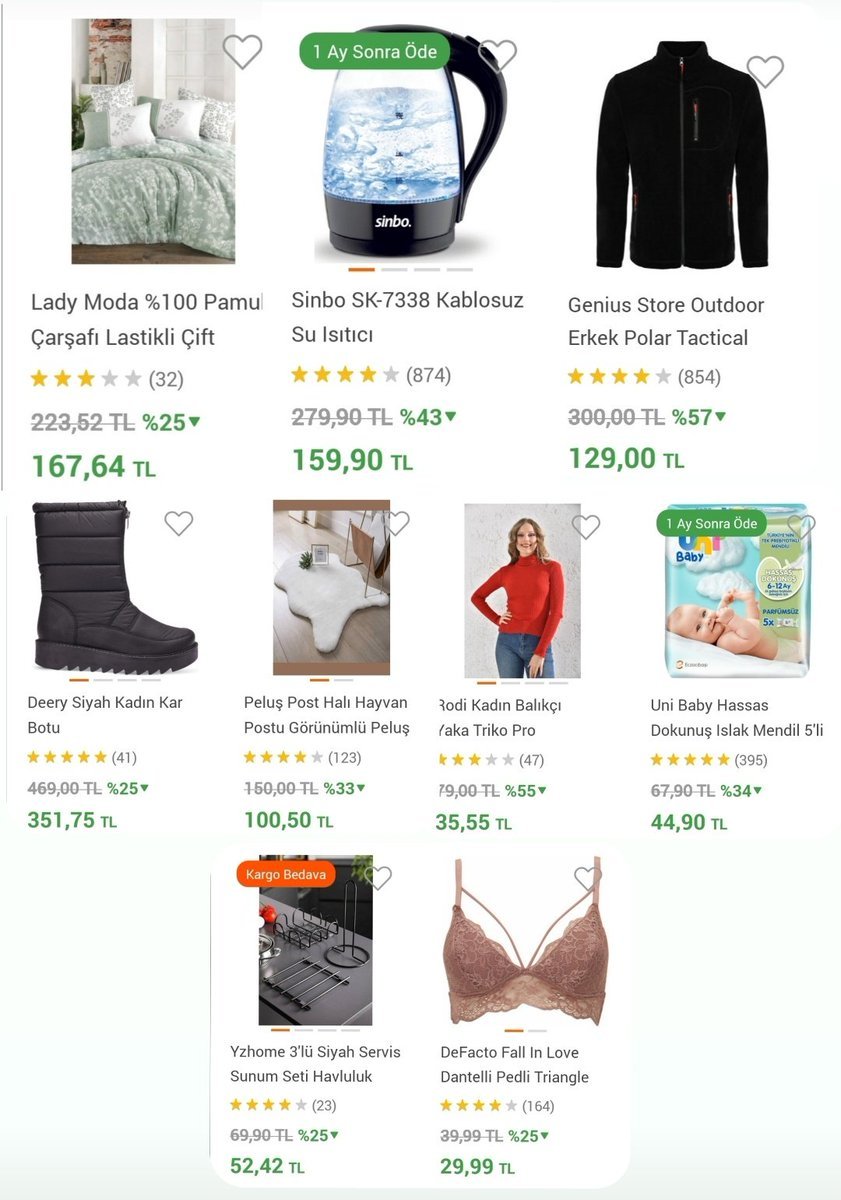Favorite the Lady Moda bedding set
Image resolution: width=841 pixels, height=1200 pixels.
pos(242,51)
